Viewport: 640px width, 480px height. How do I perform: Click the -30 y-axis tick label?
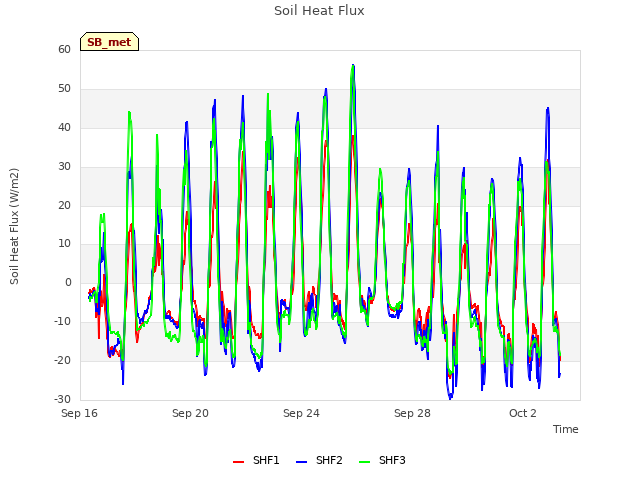coord(63,399)
